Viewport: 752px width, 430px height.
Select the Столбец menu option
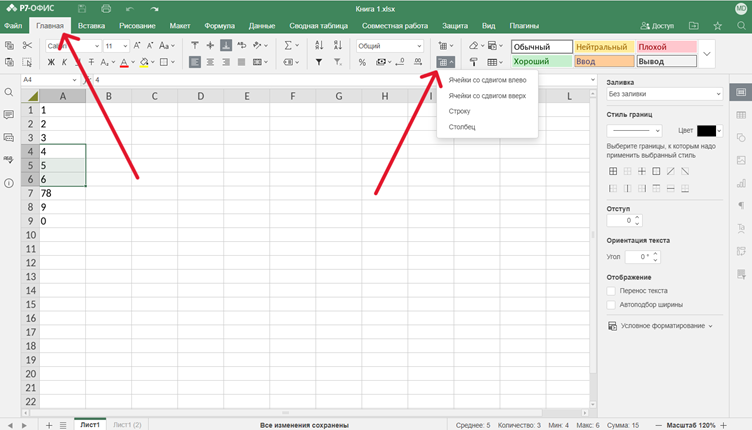[x=462, y=127]
